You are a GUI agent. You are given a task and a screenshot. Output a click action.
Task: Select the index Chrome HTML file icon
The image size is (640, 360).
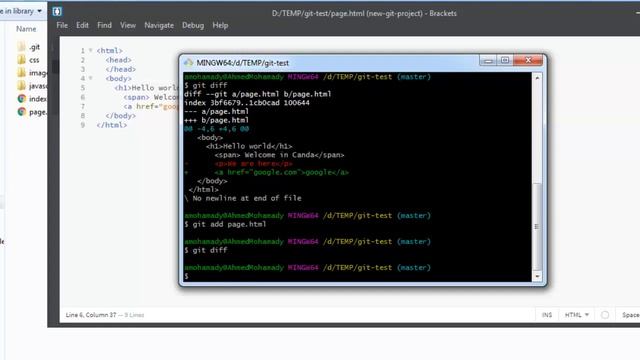(22, 99)
